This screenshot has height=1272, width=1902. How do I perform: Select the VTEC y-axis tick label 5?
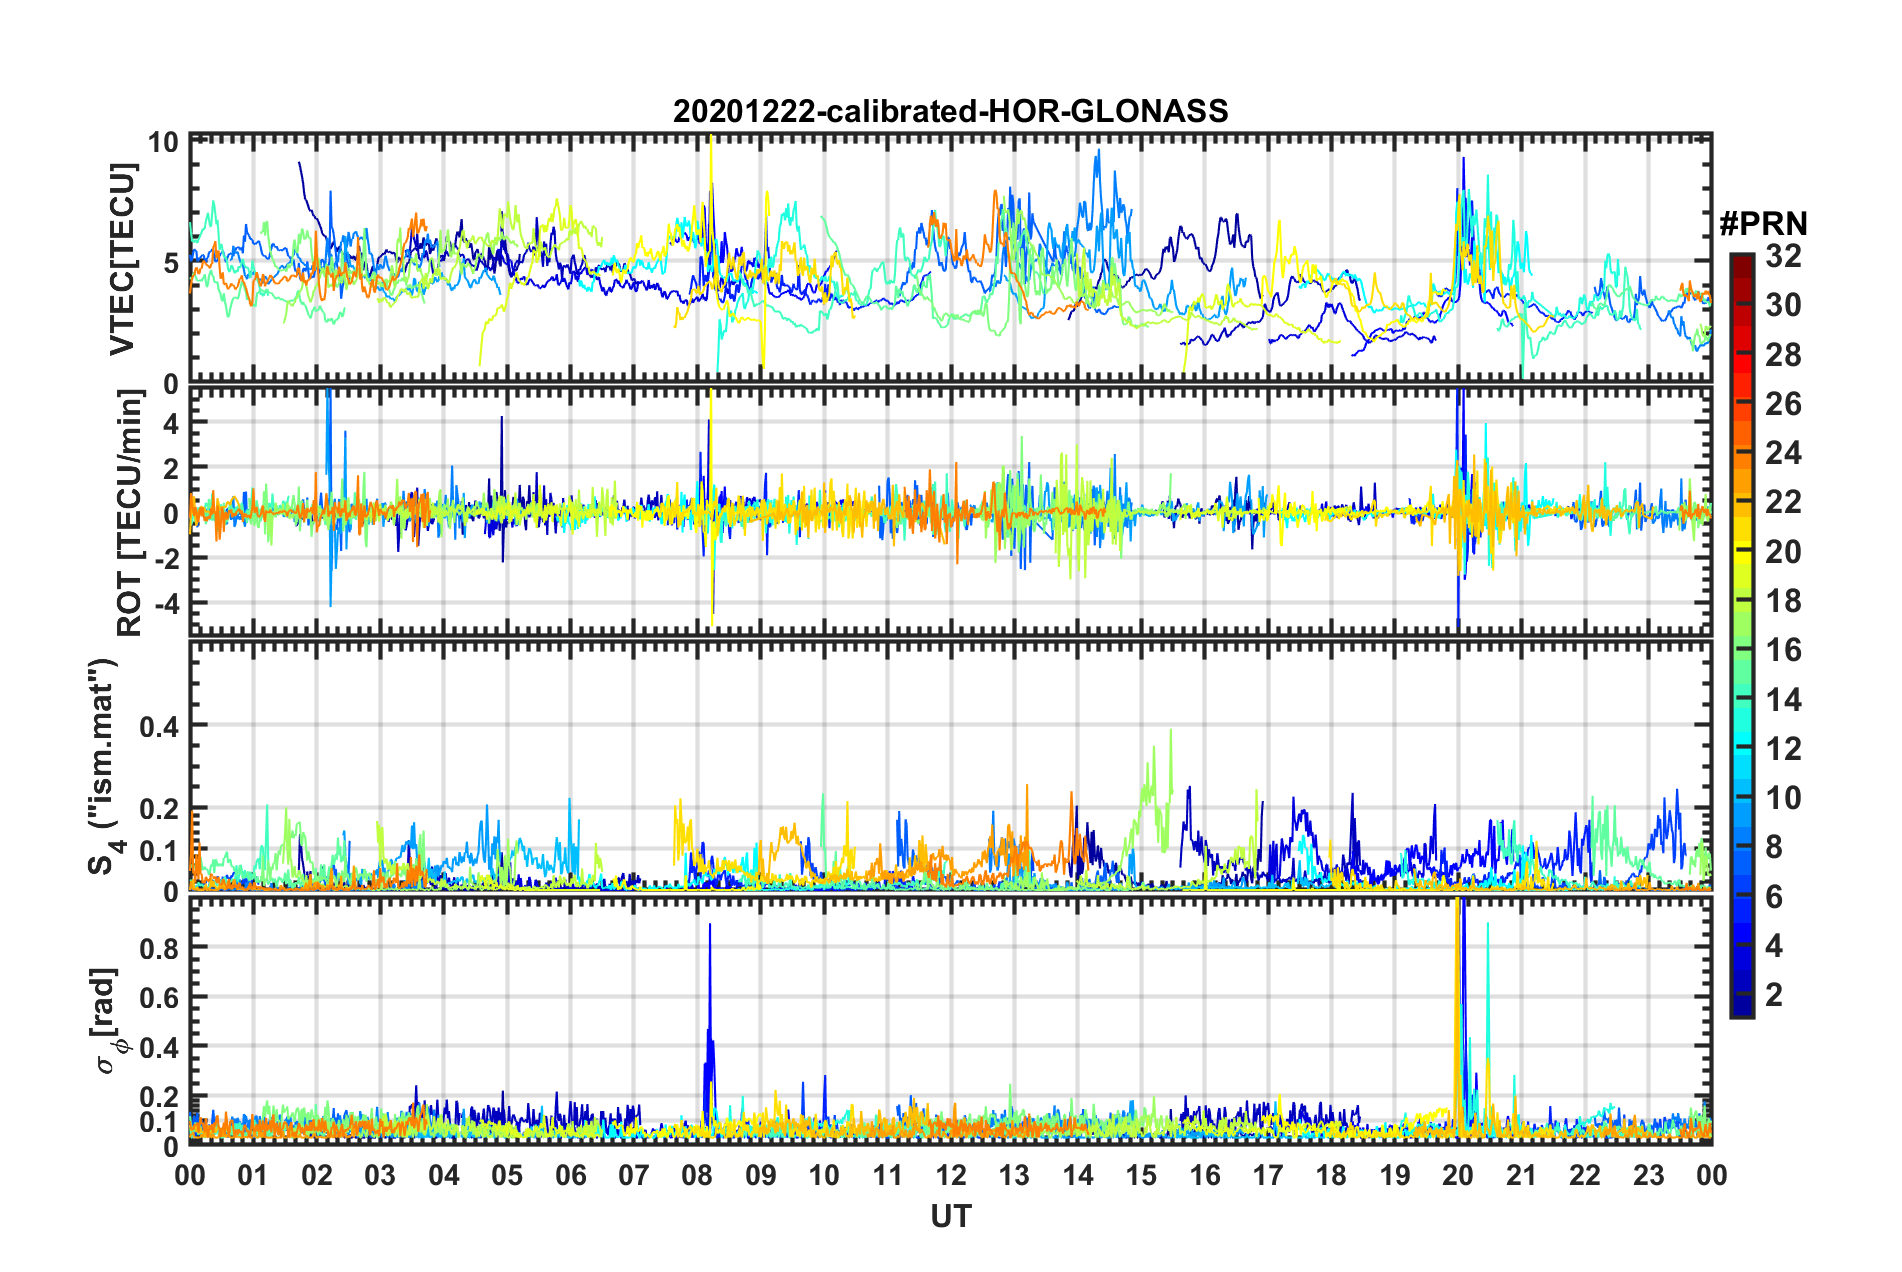pyautogui.click(x=171, y=263)
